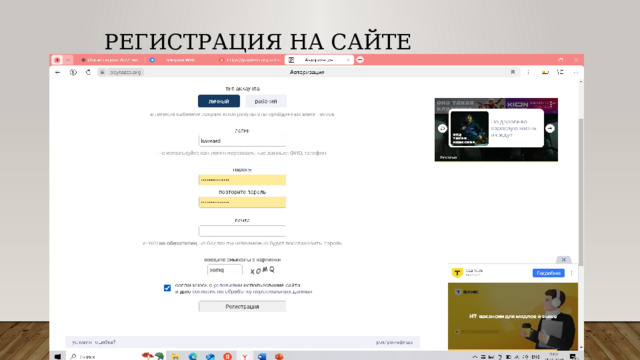Click the page vertical scrollbar

581,192
